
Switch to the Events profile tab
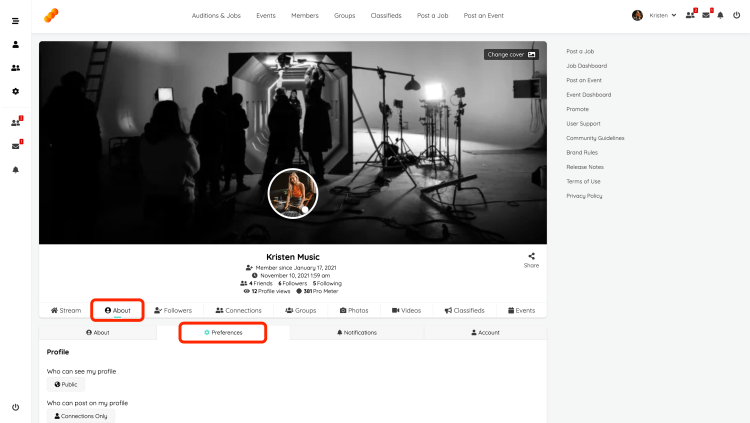(x=521, y=311)
